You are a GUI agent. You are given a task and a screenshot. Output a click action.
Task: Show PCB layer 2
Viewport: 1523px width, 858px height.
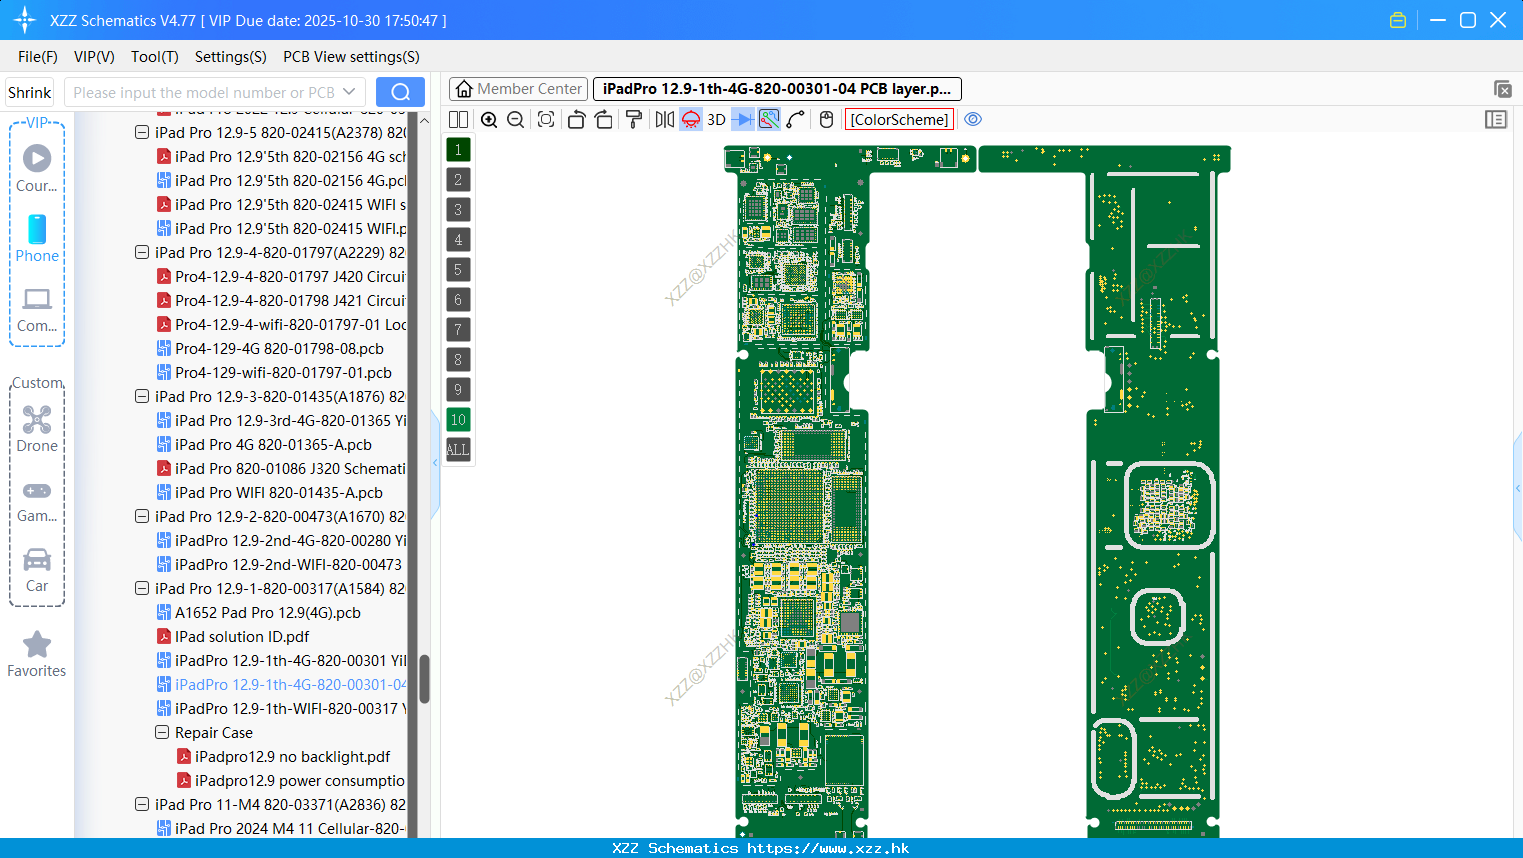click(458, 180)
